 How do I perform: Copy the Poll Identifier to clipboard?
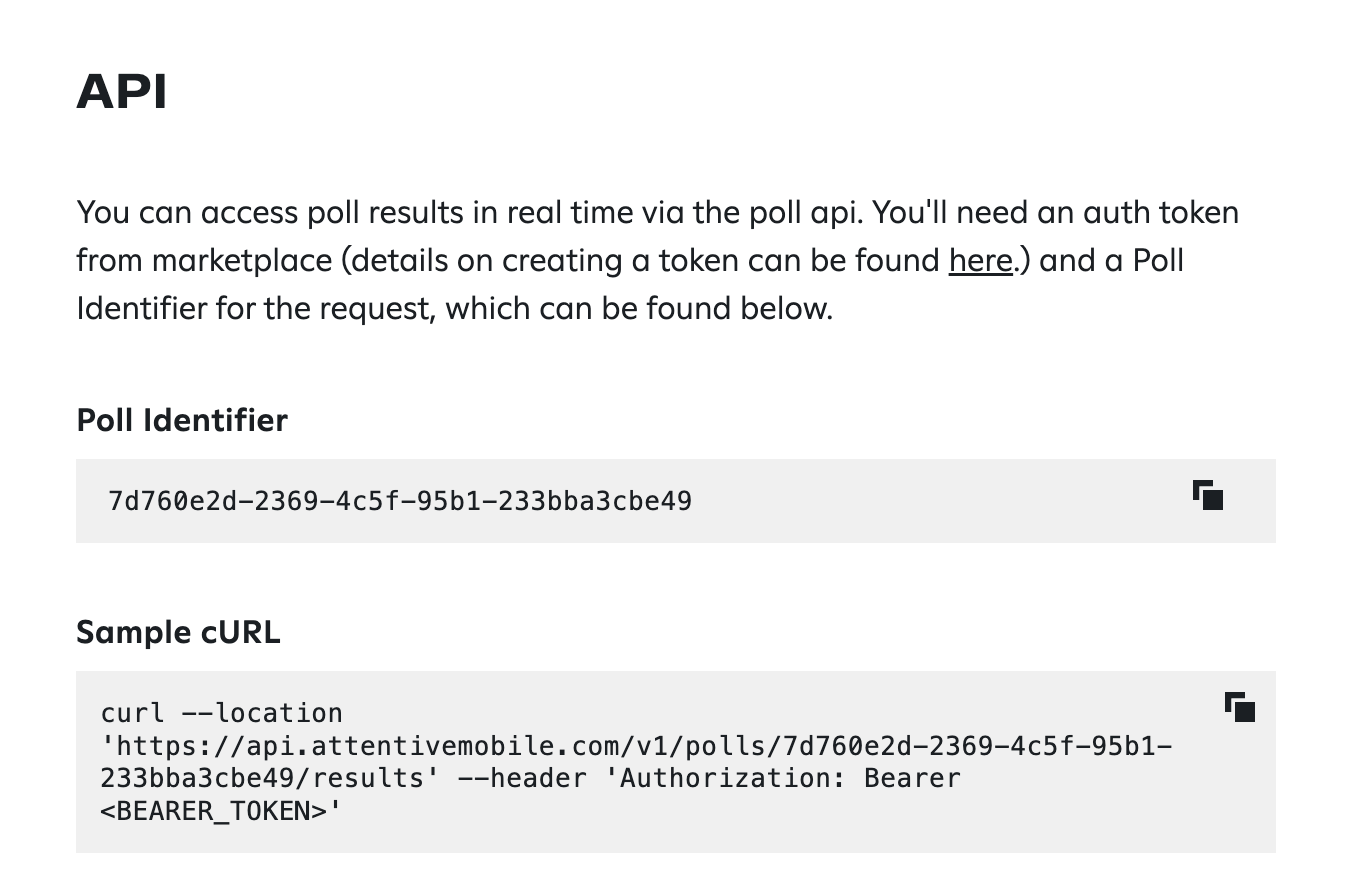[1208, 496]
